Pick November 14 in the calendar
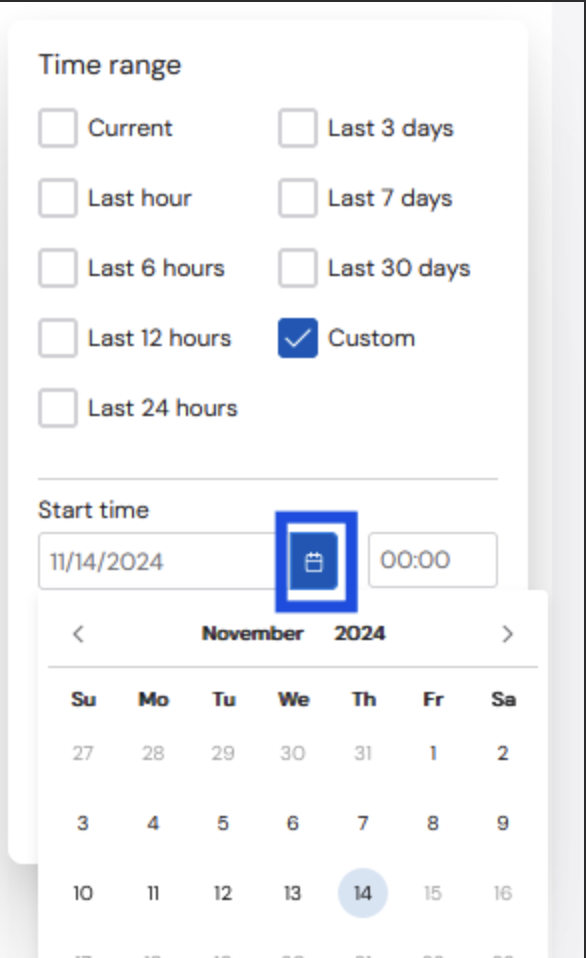586x958 pixels. tap(363, 893)
